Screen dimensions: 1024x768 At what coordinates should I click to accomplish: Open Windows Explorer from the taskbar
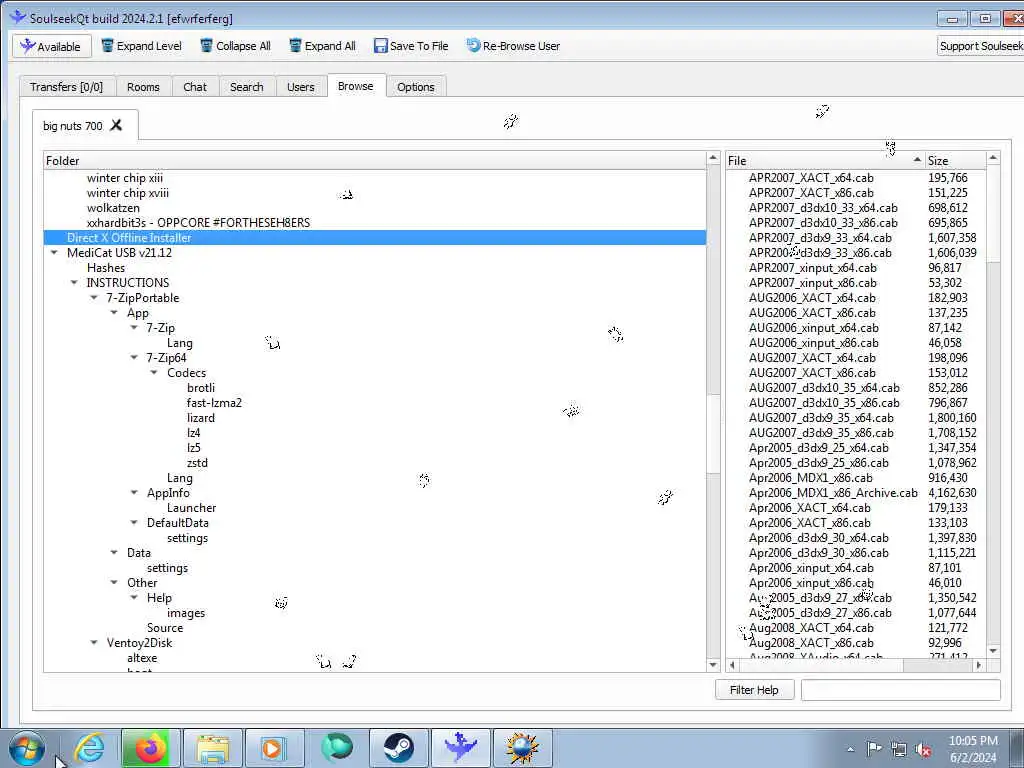pos(212,748)
